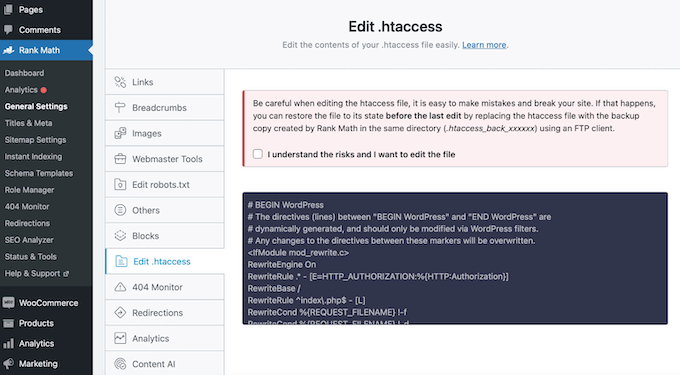Open Instant Indexing submenu item
The height and width of the screenshot is (375, 680).
[x=33, y=156]
